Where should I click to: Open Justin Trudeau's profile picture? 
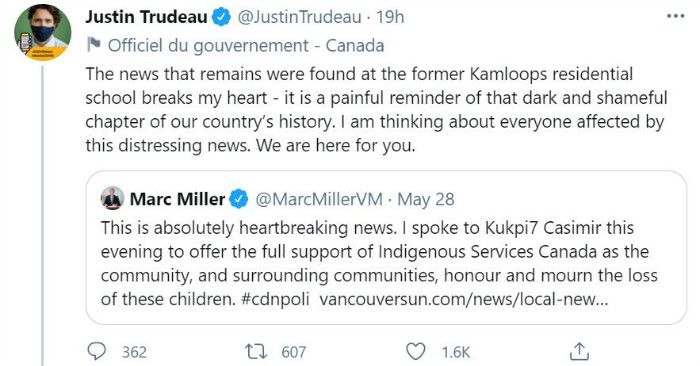coord(42,32)
